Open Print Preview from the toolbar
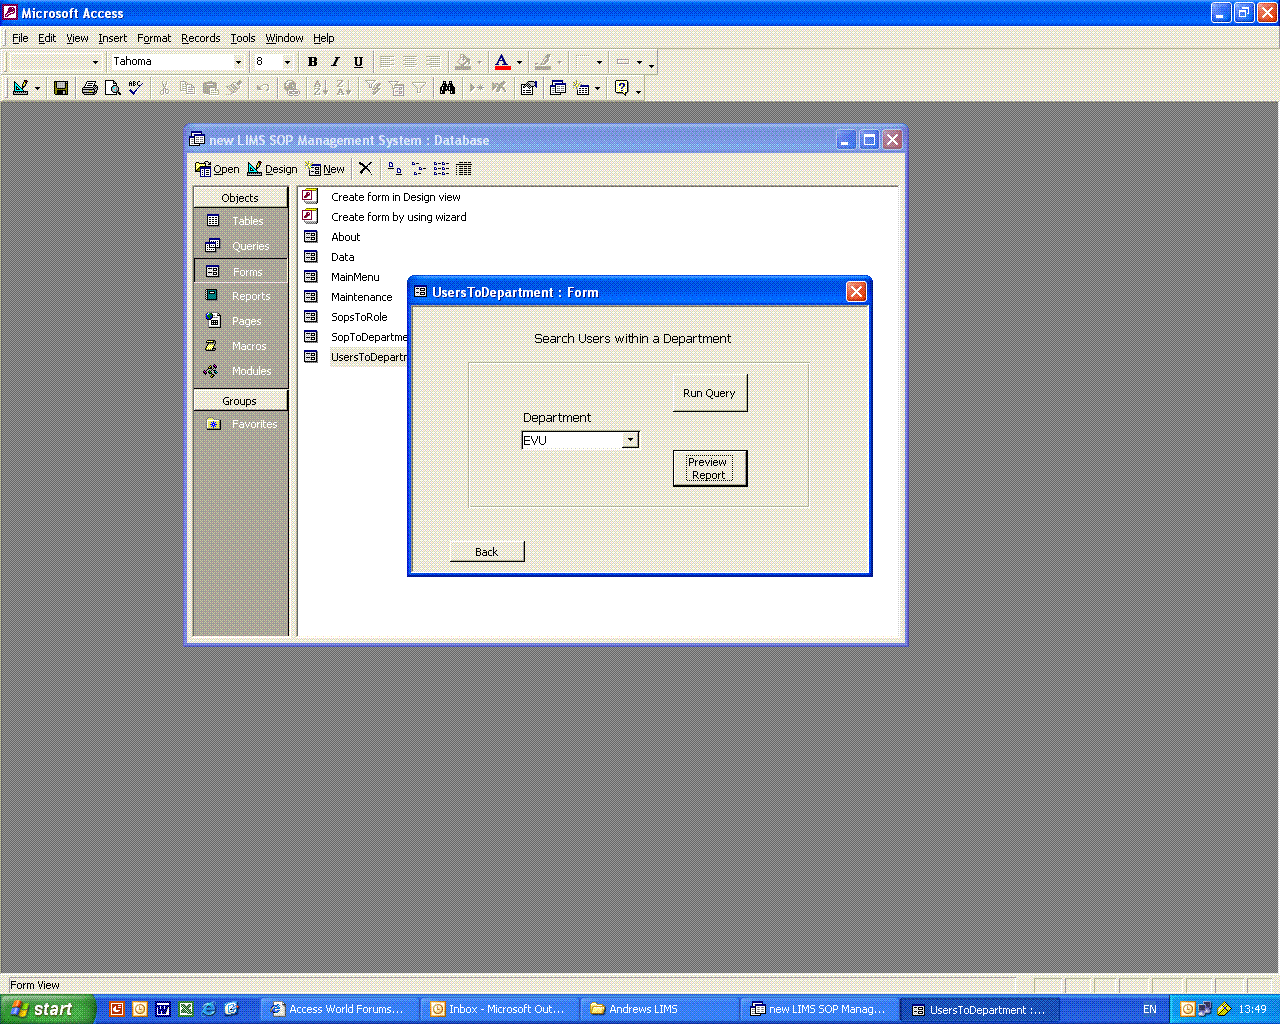The width and height of the screenshot is (1280, 1024). (x=113, y=88)
